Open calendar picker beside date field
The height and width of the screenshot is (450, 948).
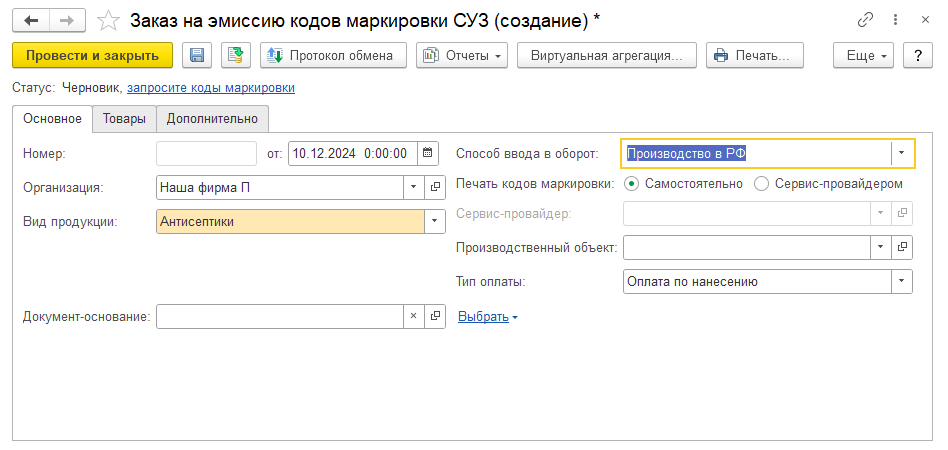point(428,154)
